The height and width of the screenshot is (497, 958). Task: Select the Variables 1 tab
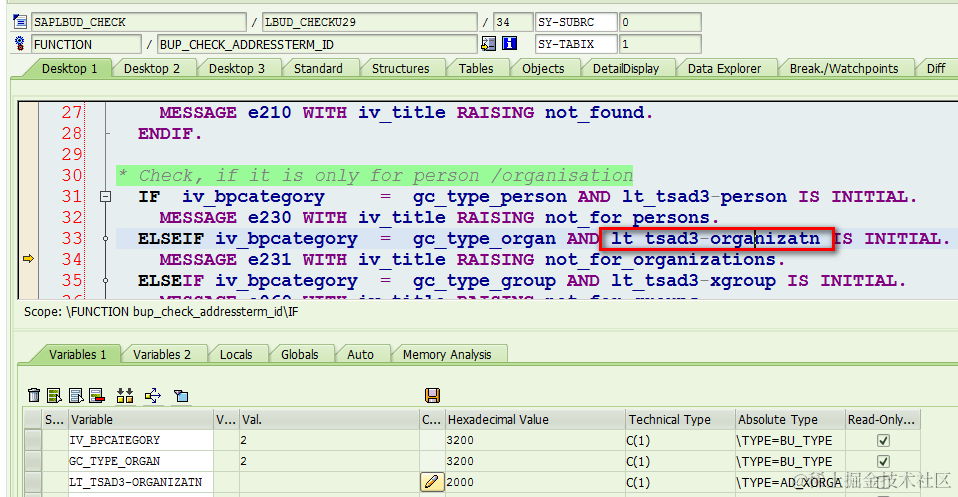77,355
